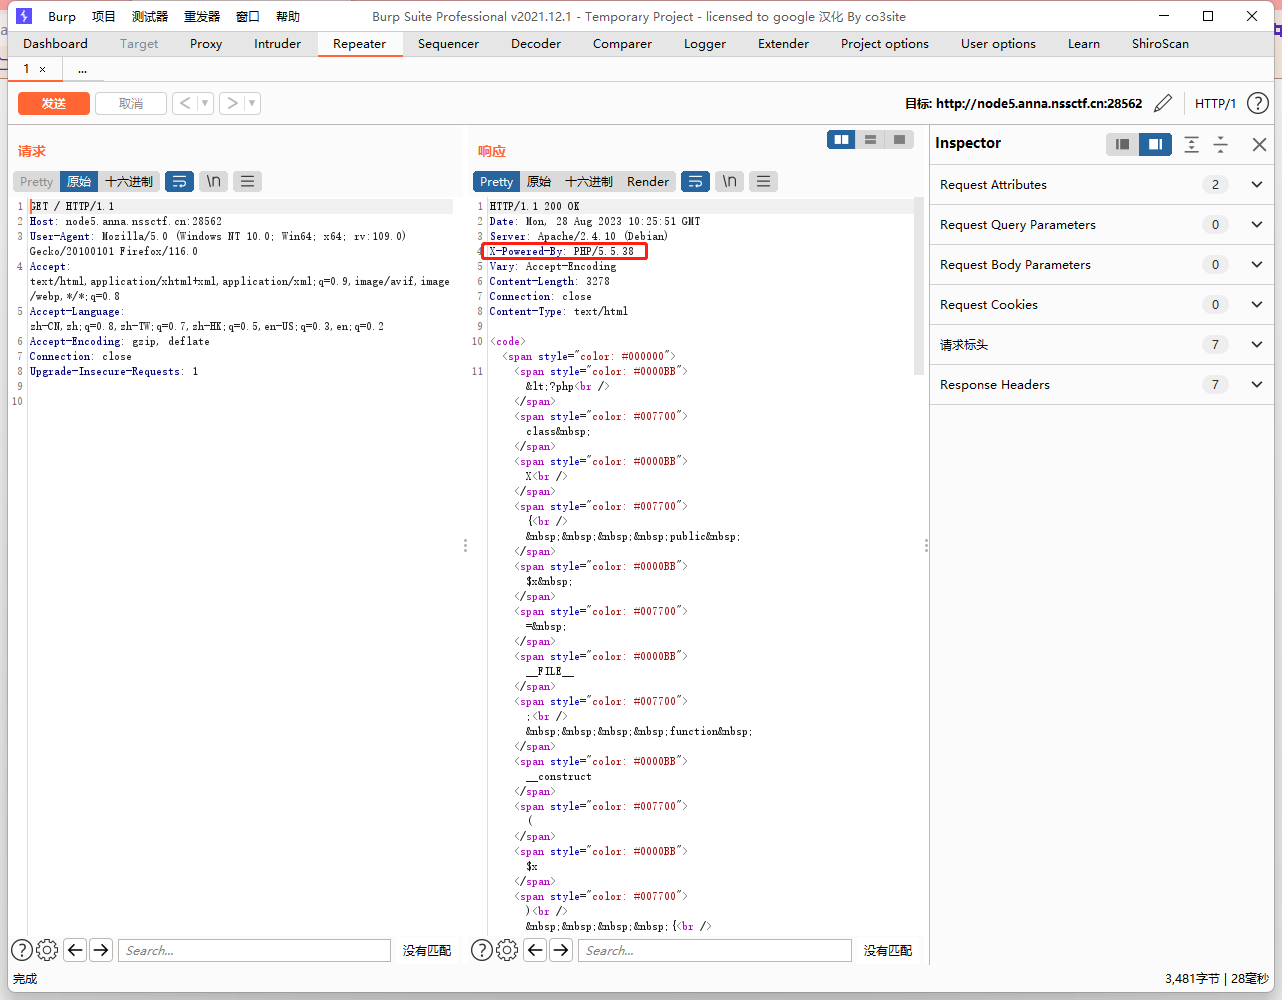Switch to the Learn tab
The height and width of the screenshot is (1000, 1282).
click(x=1083, y=44)
